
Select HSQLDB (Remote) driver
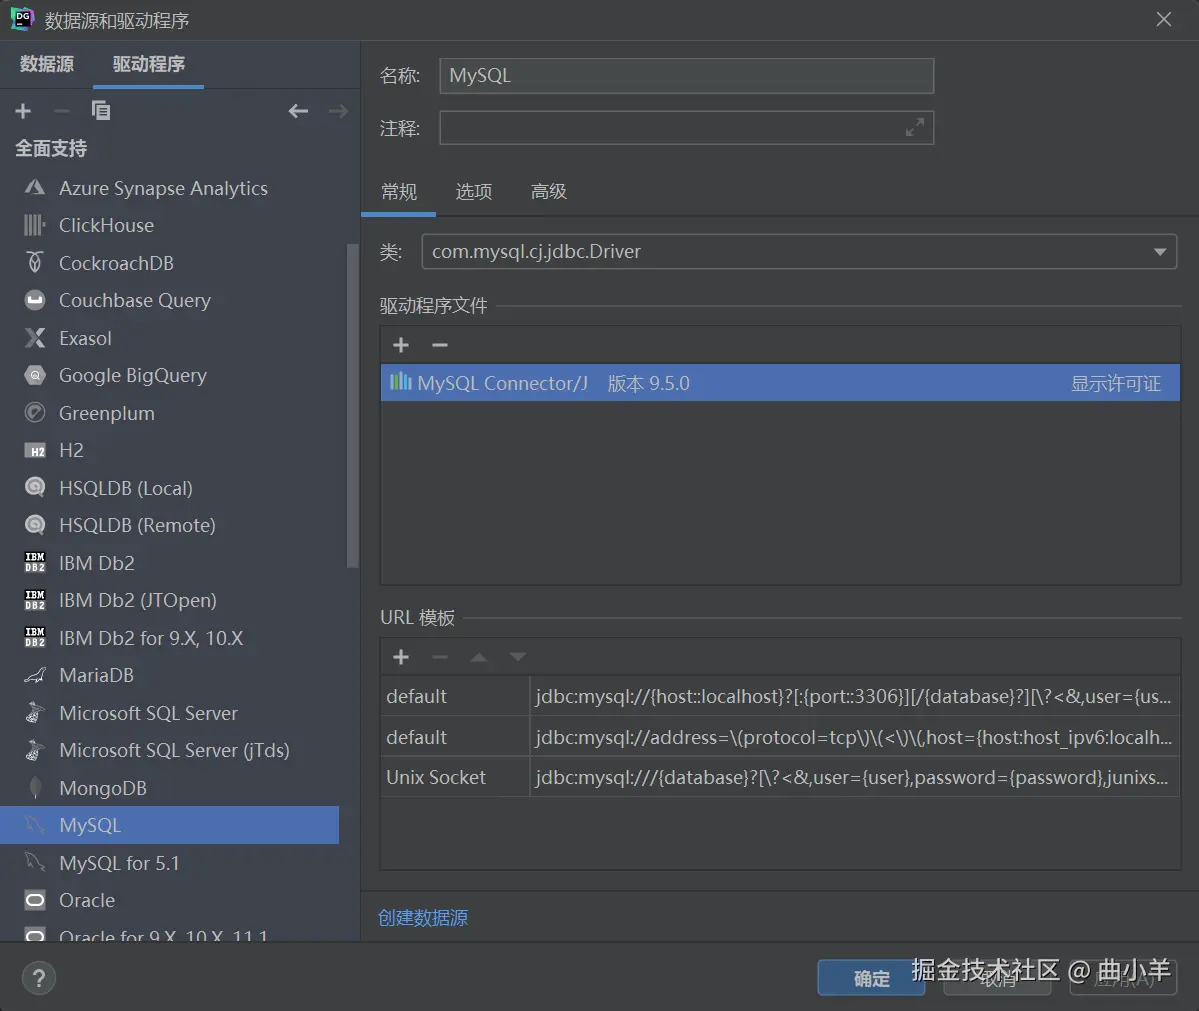coord(170,525)
